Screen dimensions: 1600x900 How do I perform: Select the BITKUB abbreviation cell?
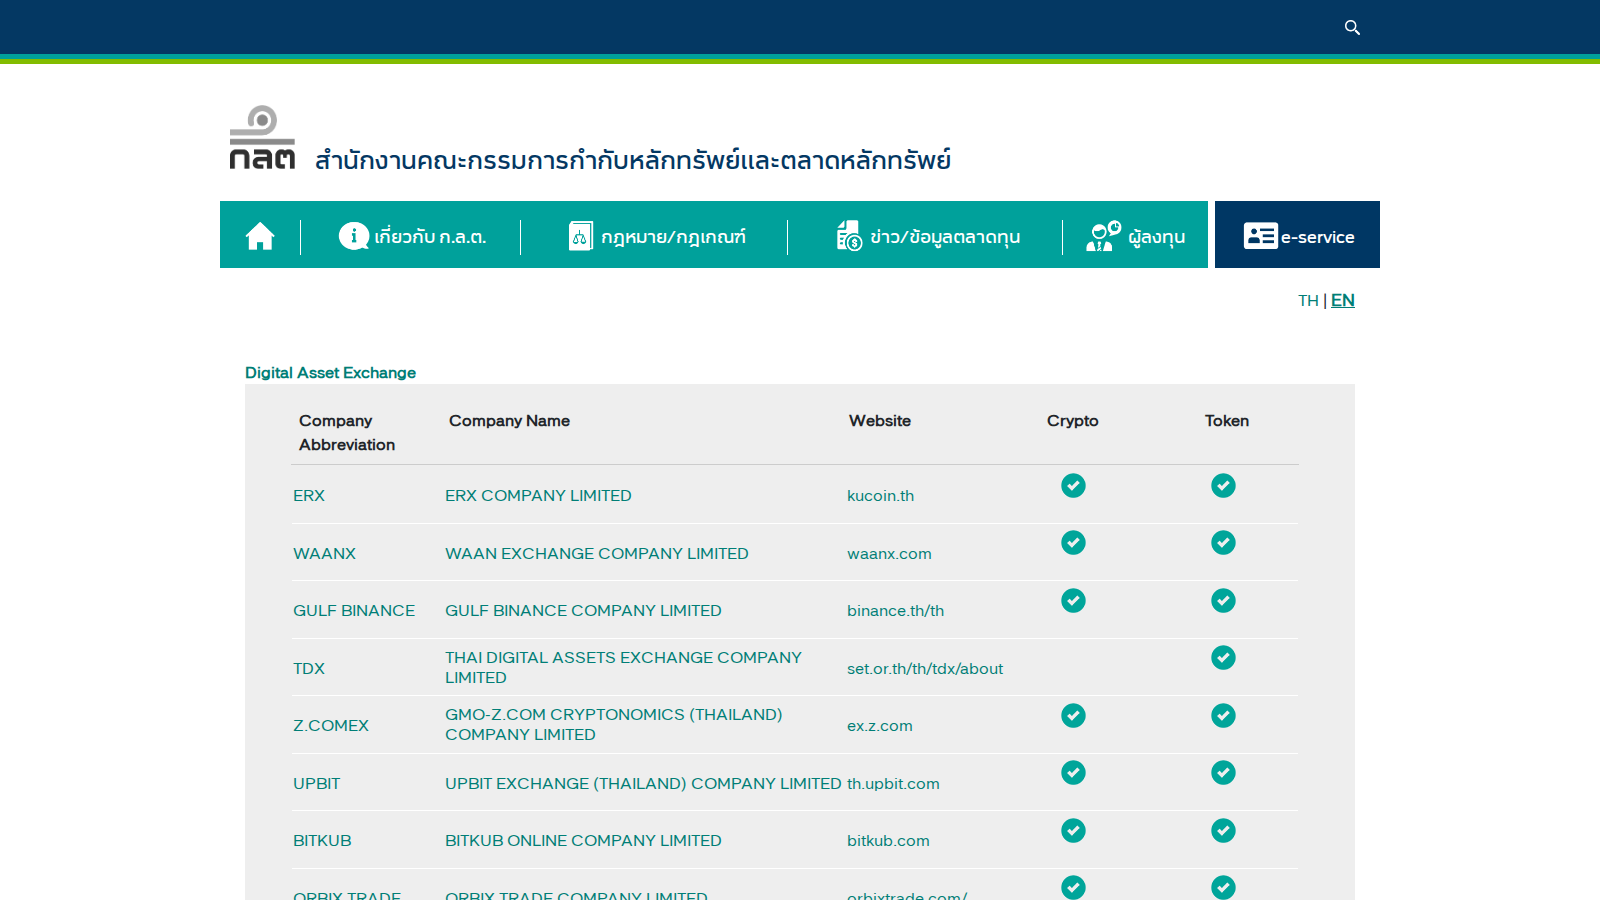(322, 841)
